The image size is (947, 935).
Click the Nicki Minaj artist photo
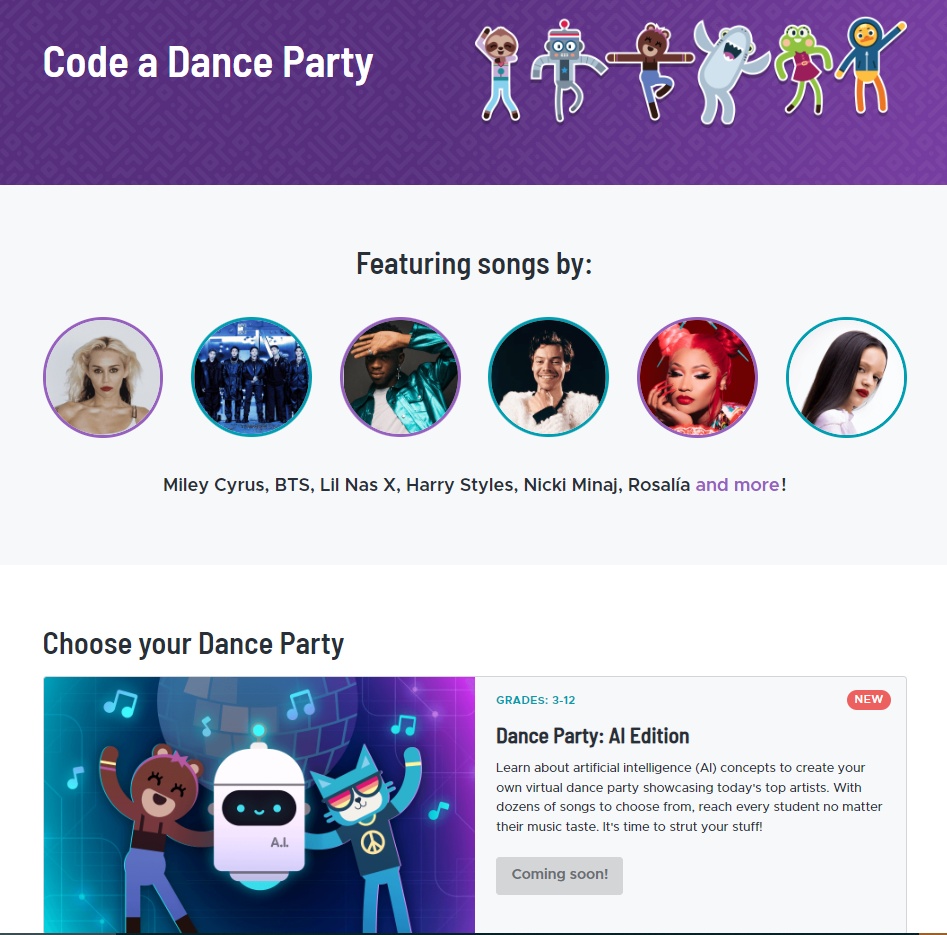(x=697, y=377)
